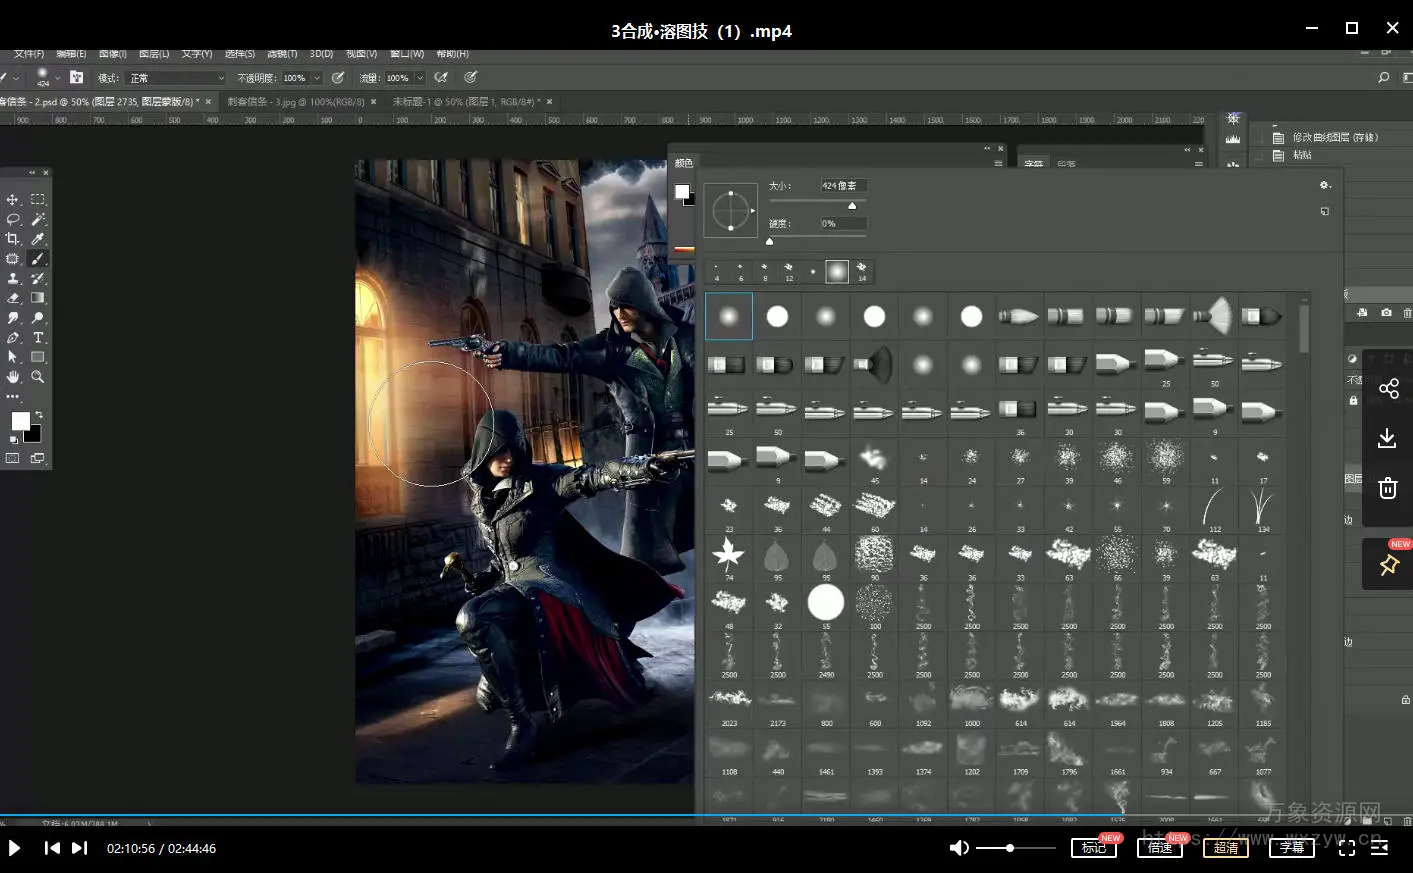The height and width of the screenshot is (873, 1413).
Task: Select the Eraser tool
Action: click(13, 298)
